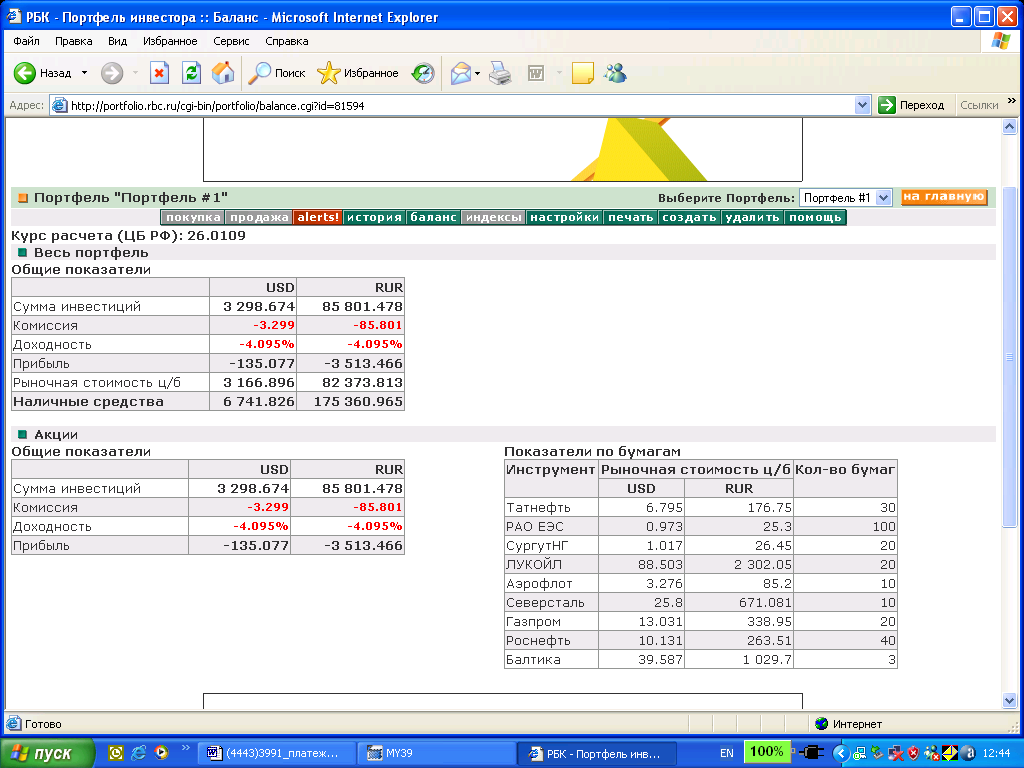Click the vertical scrollbar thumb
Image resolution: width=1024 pixels, height=768 pixels.
1009,356
